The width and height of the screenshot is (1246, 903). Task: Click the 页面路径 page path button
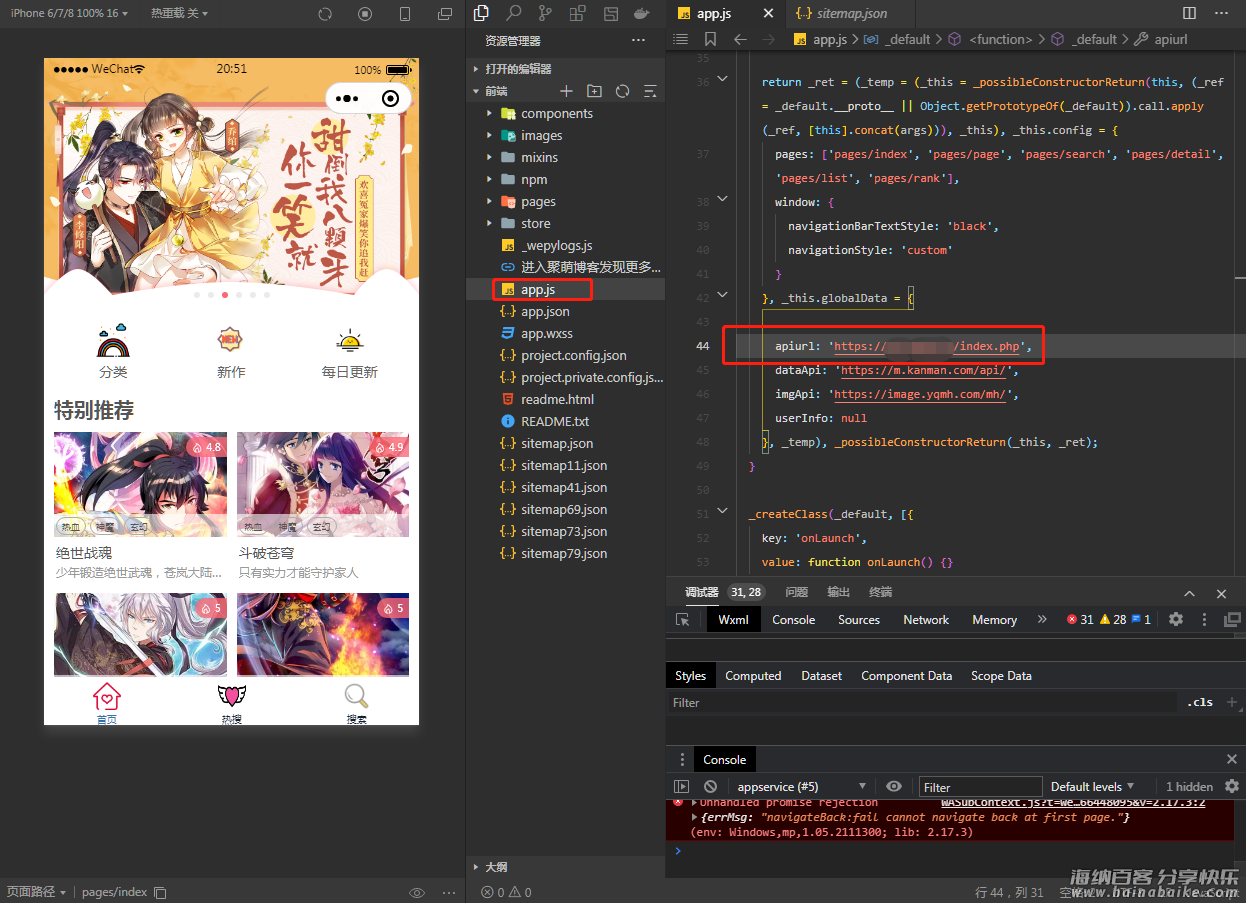click(36, 892)
